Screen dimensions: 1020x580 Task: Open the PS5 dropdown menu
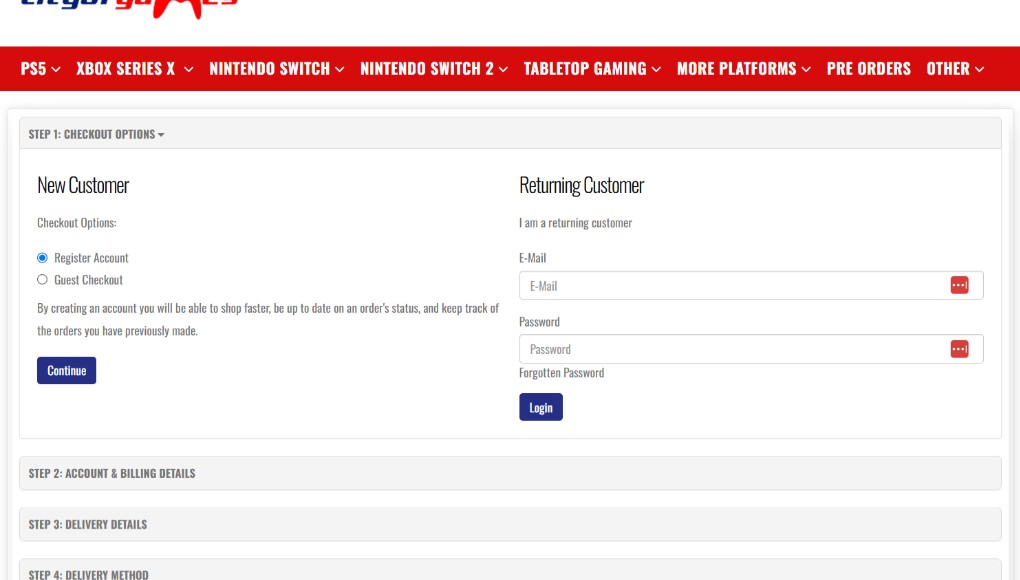pyautogui.click(x=40, y=68)
